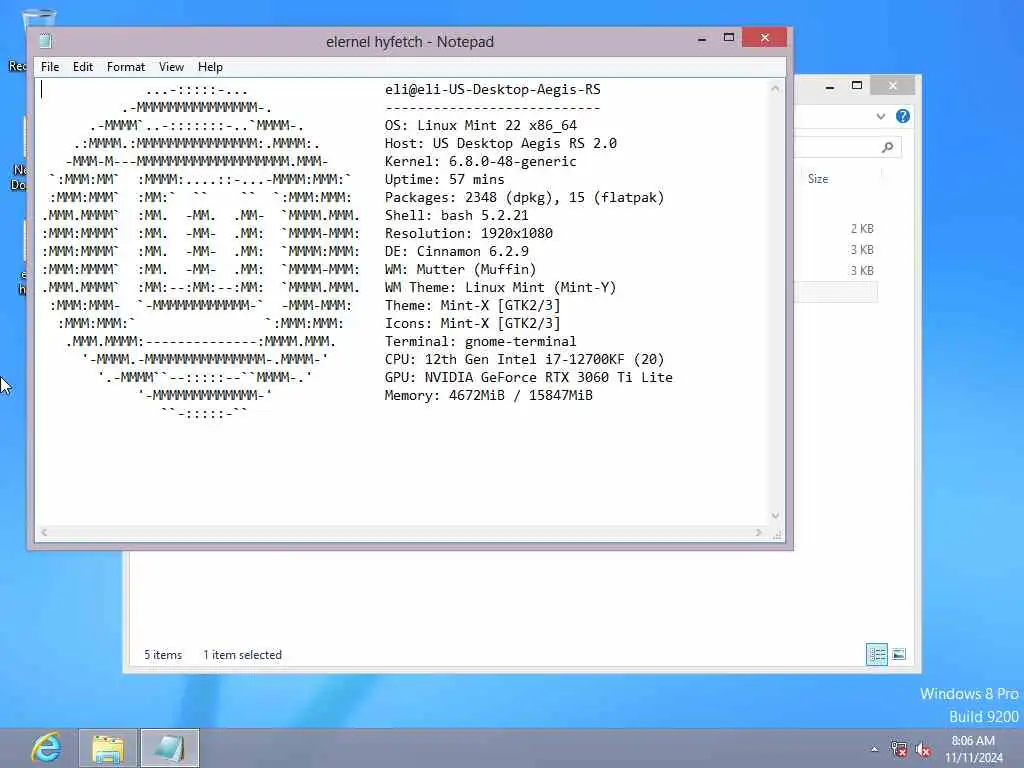Click Notepad horizontal scrollbar left arrow
This screenshot has width=1024, height=768.
(x=44, y=532)
